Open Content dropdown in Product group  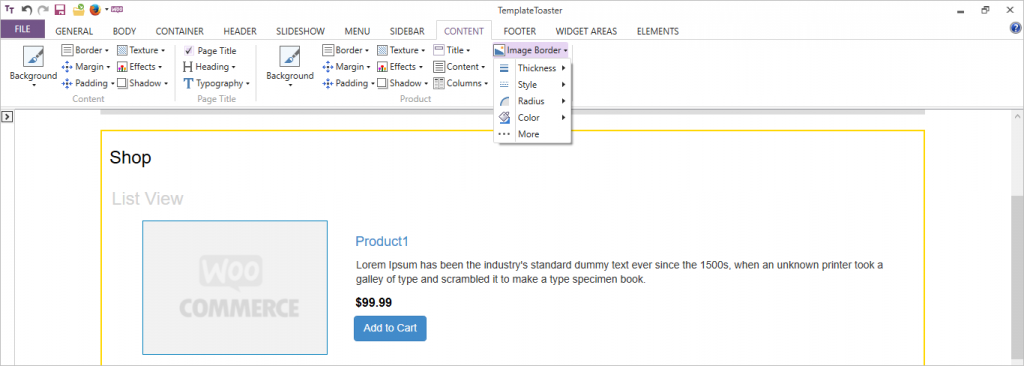[x=459, y=67]
